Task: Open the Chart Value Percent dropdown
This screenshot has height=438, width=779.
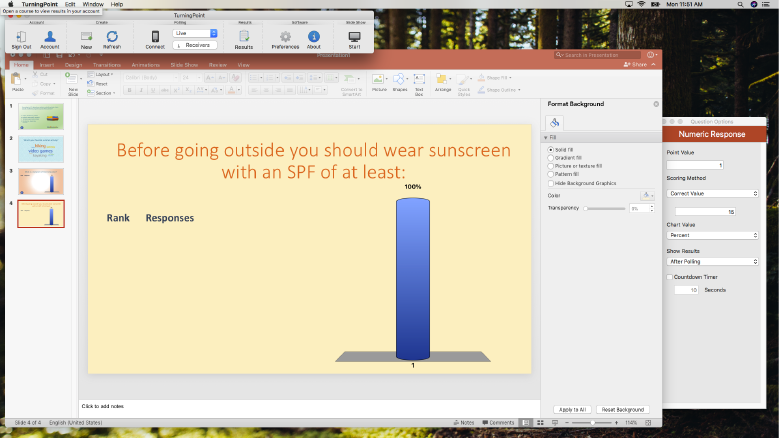Action: tap(712, 235)
